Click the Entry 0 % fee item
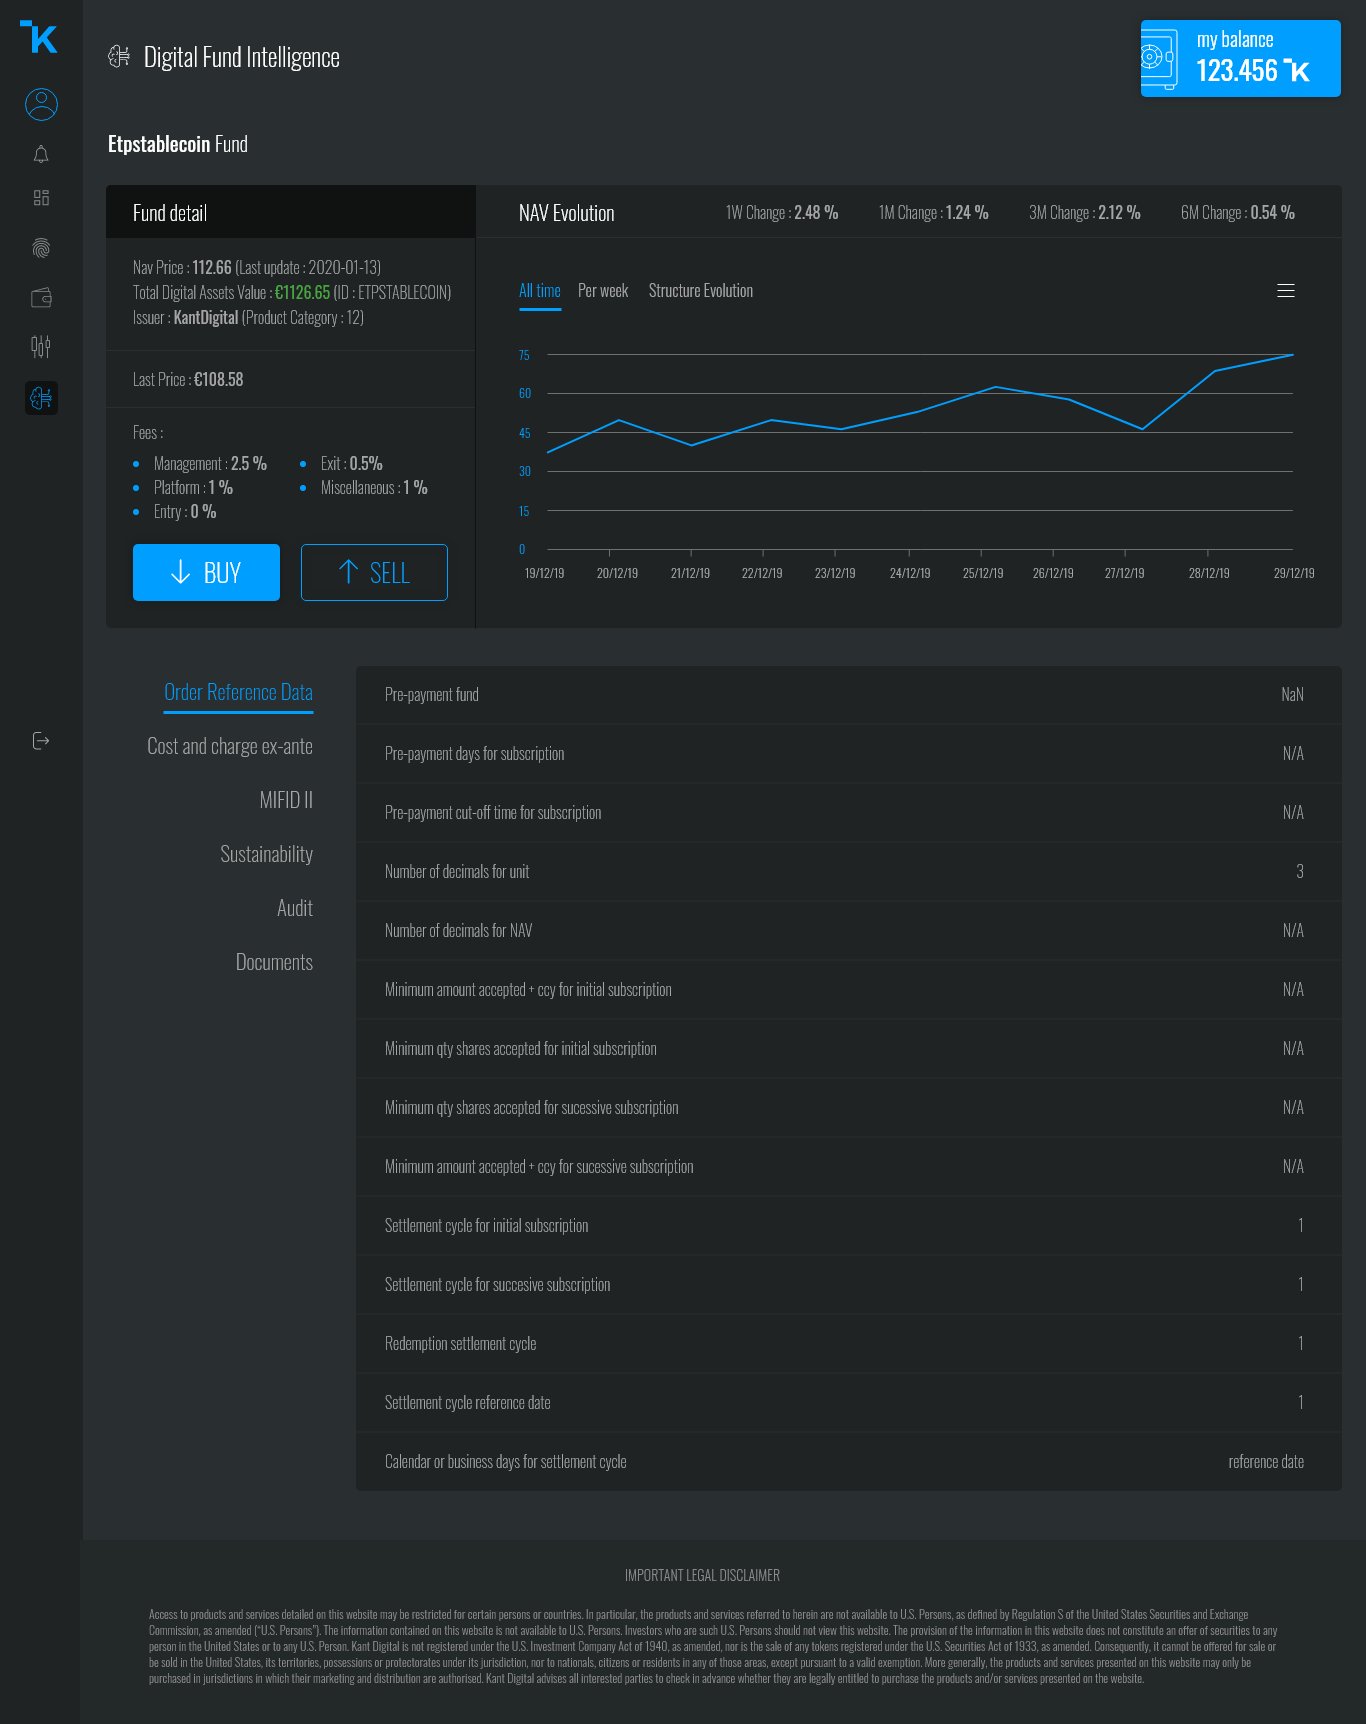Image resolution: width=1366 pixels, height=1724 pixels. tap(185, 512)
